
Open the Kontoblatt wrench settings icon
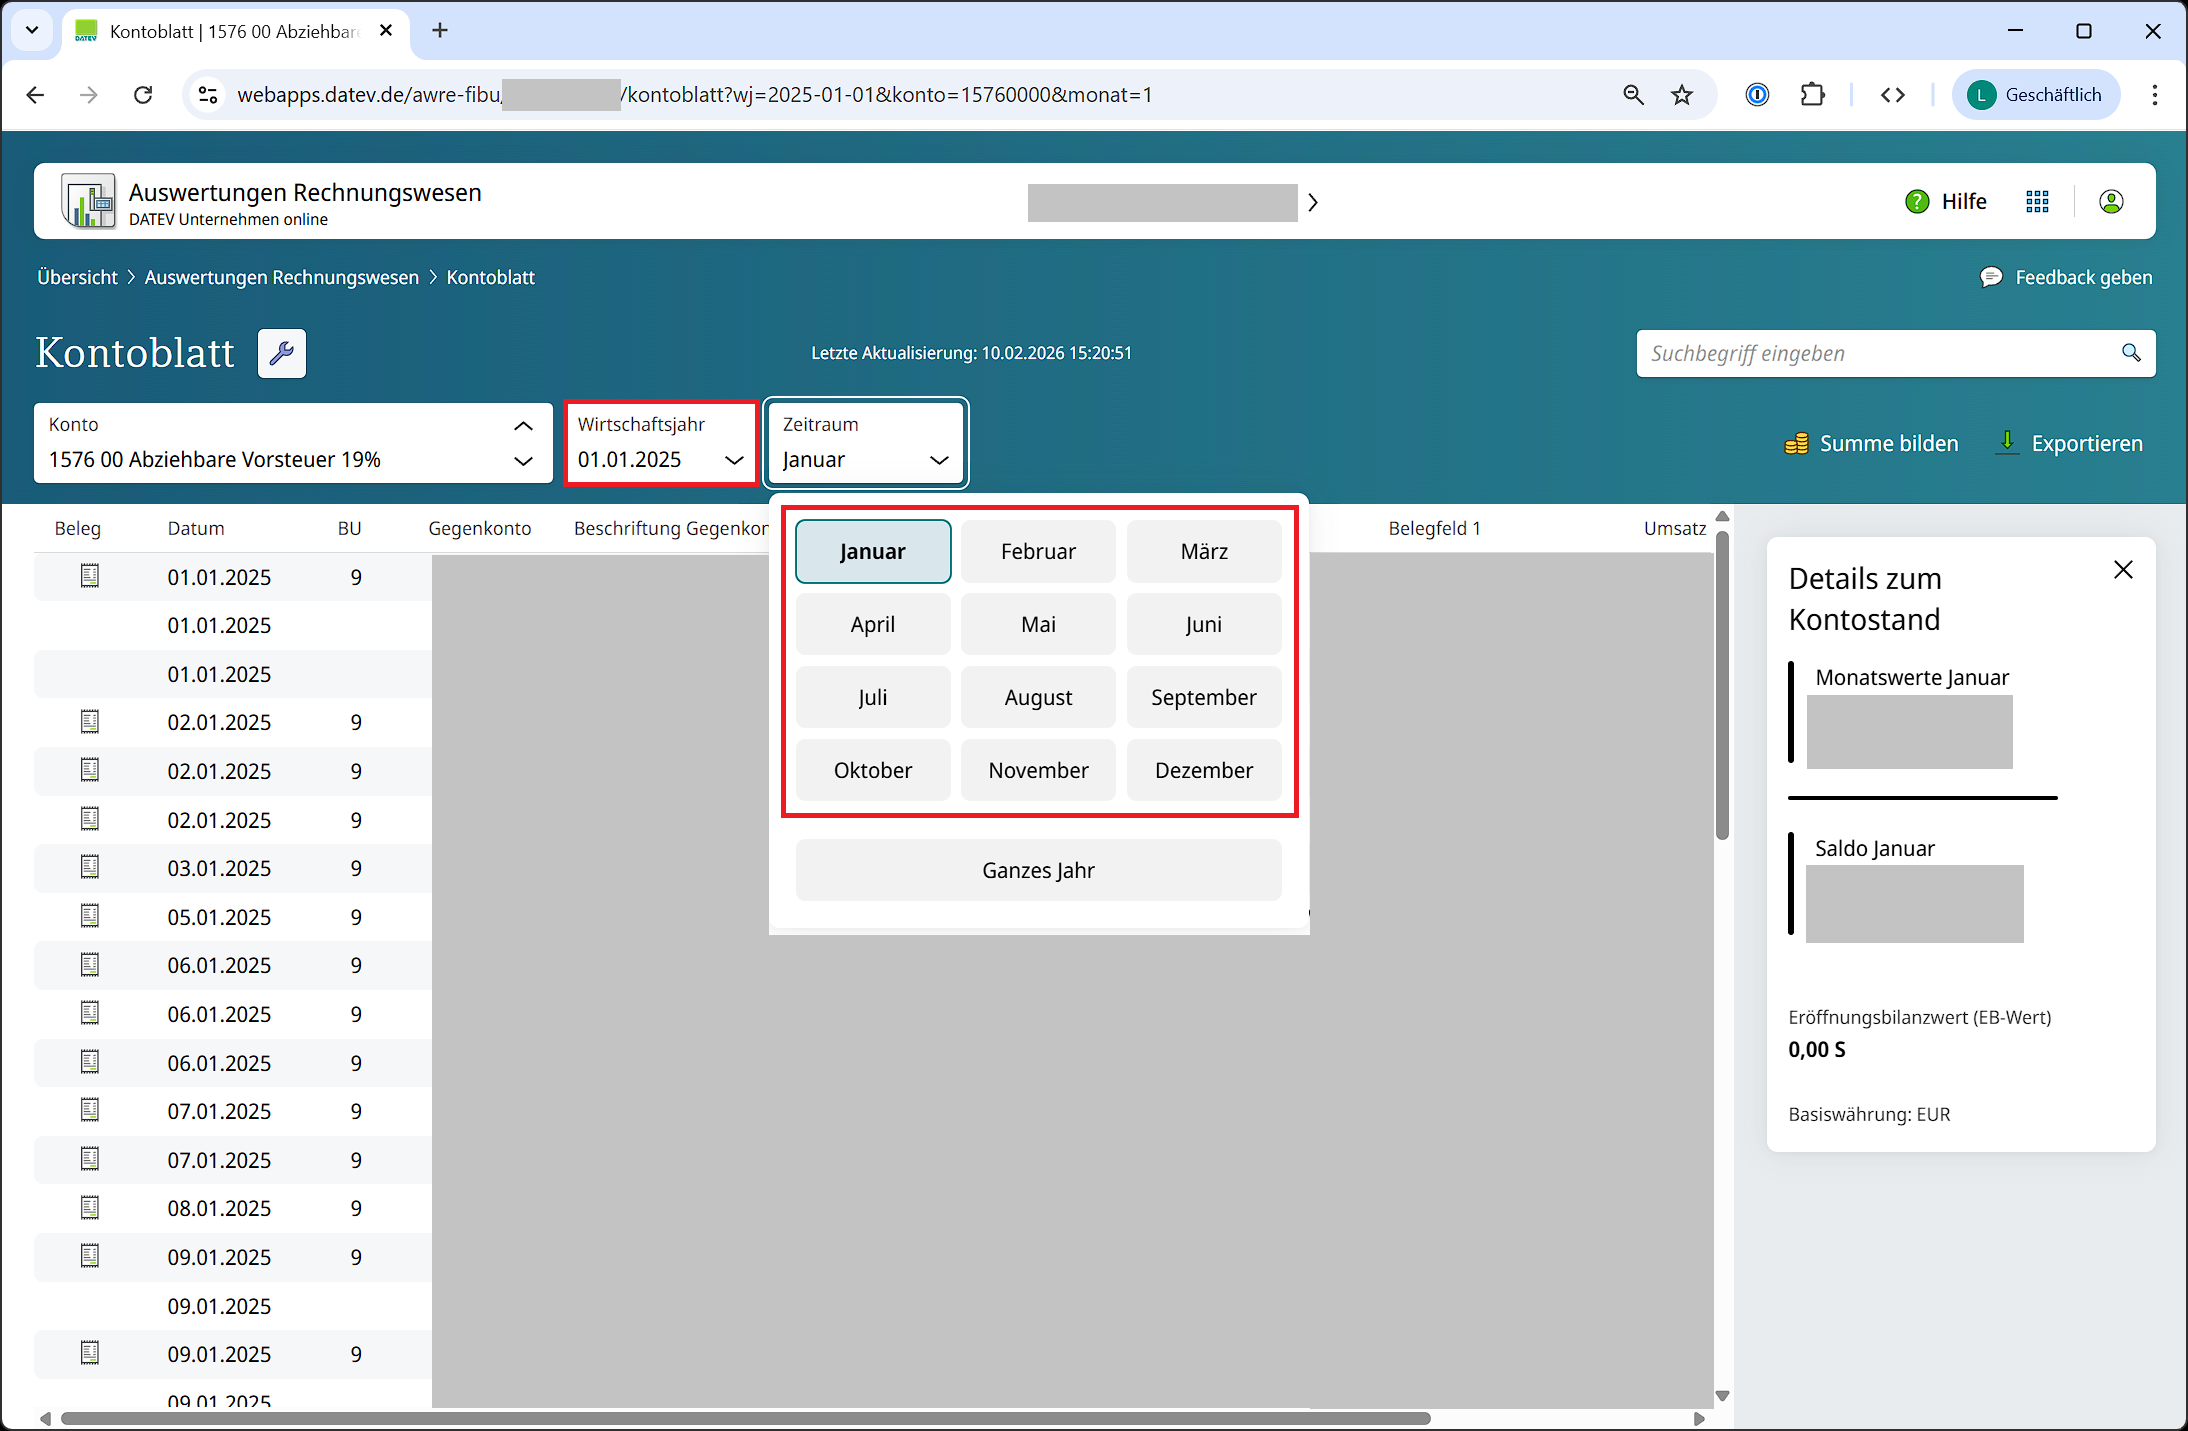[x=282, y=353]
